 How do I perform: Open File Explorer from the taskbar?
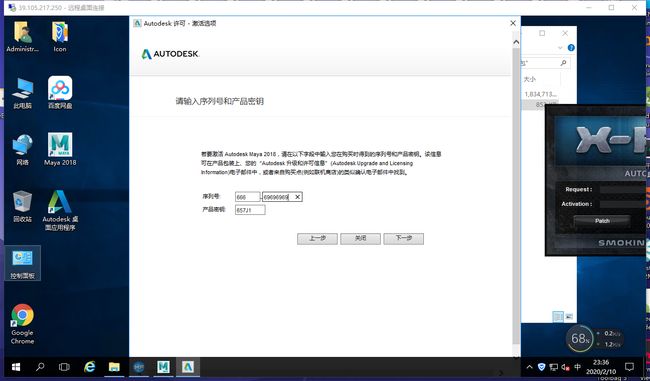(114, 367)
